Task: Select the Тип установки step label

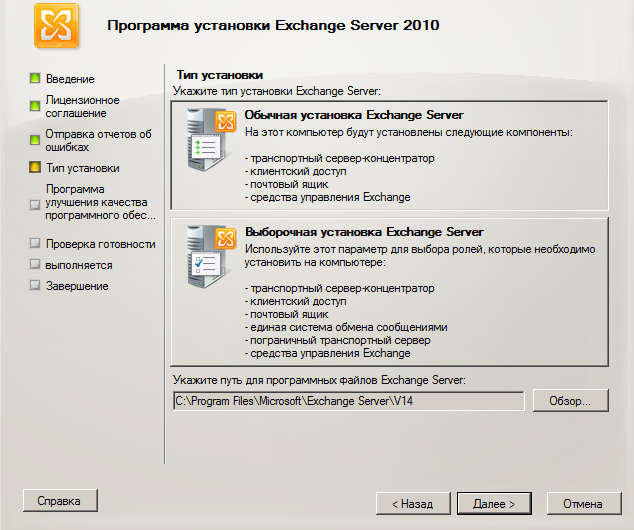Action: pos(82,168)
